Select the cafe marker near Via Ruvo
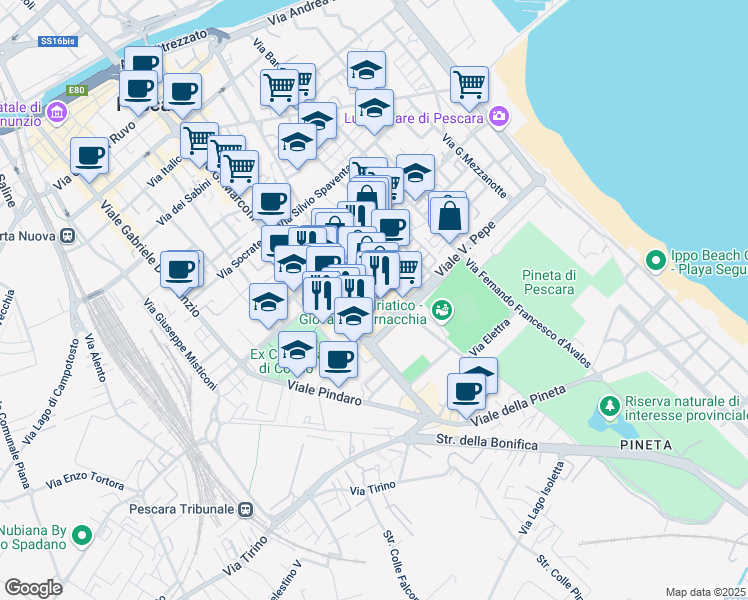This screenshot has width=748, height=600. [x=89, y=157]
